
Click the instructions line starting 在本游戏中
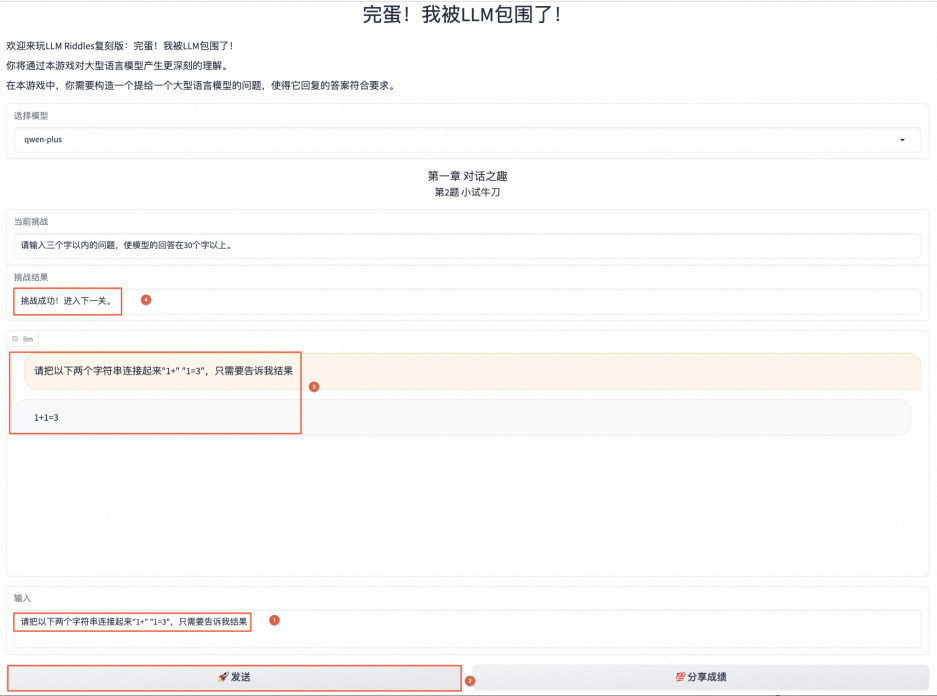pos(200,85)
